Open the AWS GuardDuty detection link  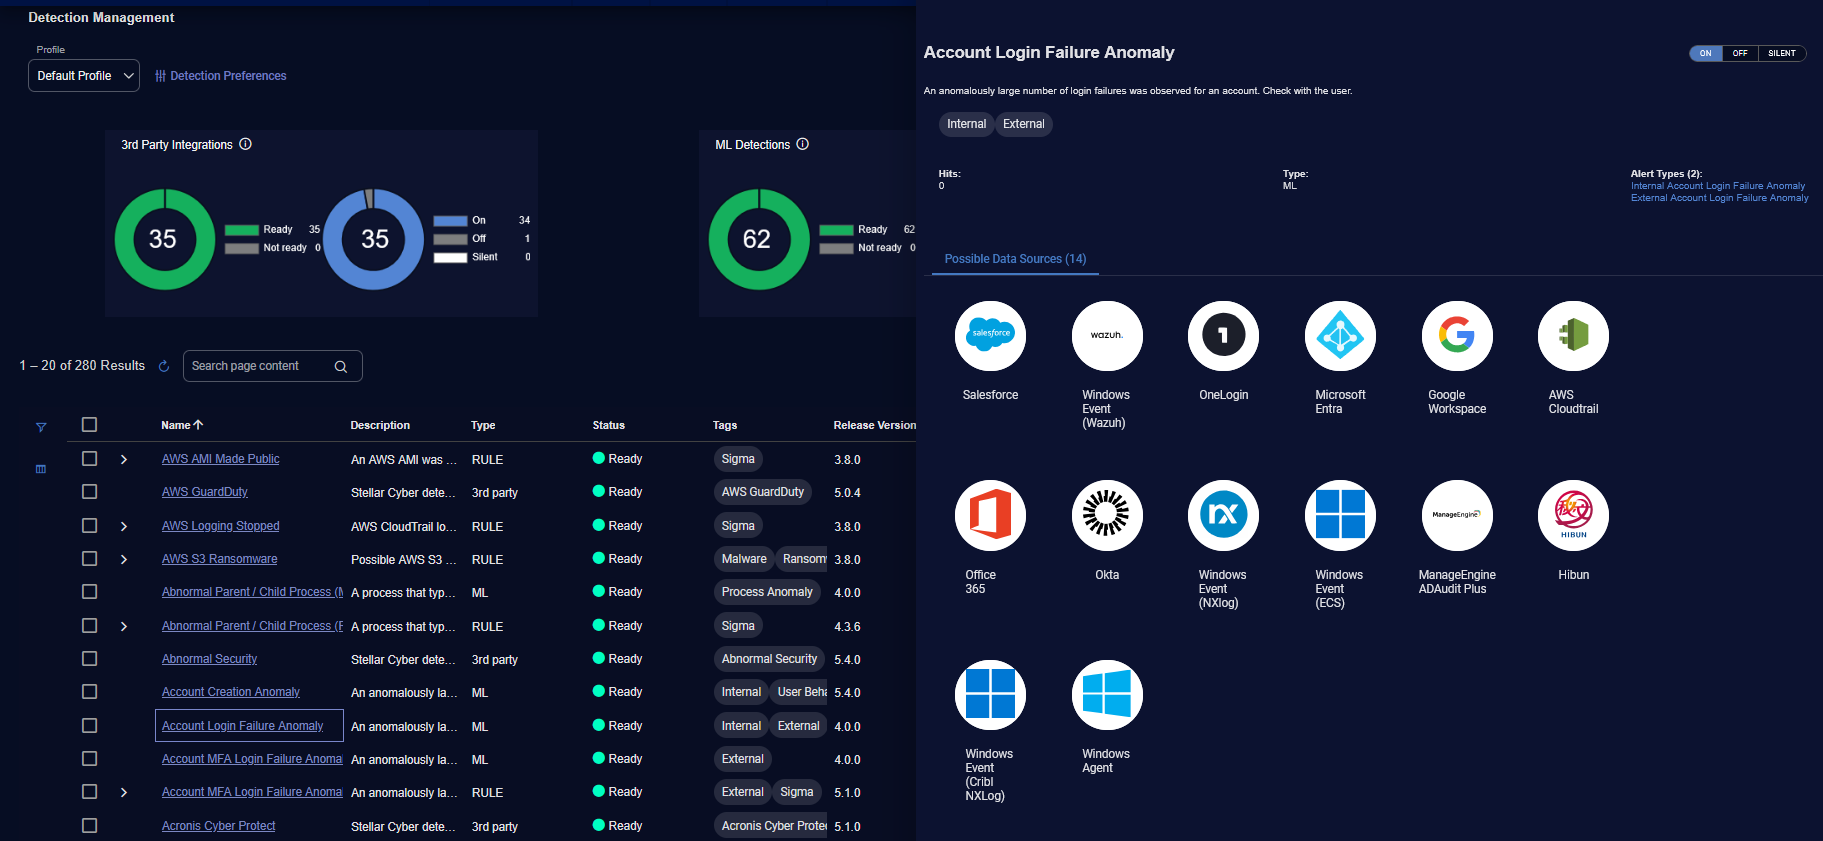click(205, 492)
